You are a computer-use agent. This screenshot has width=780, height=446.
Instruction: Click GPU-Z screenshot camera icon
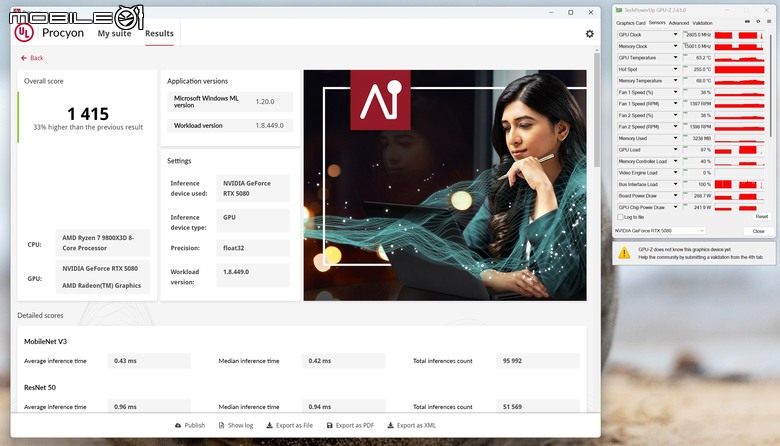[x=747, y=22]
